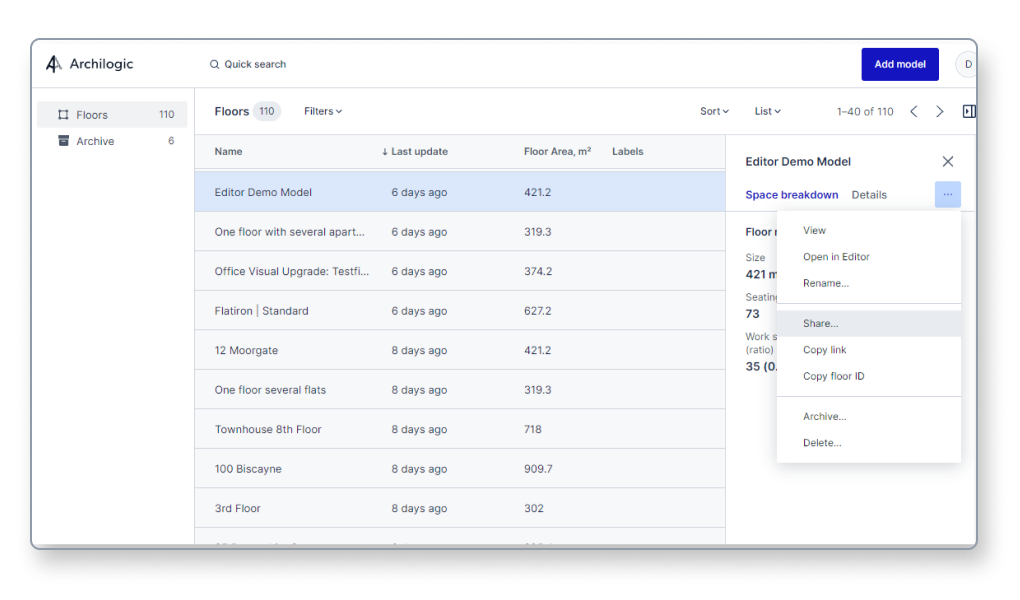
Task: Open the Filters dropdown
Action: pos(322,111)
